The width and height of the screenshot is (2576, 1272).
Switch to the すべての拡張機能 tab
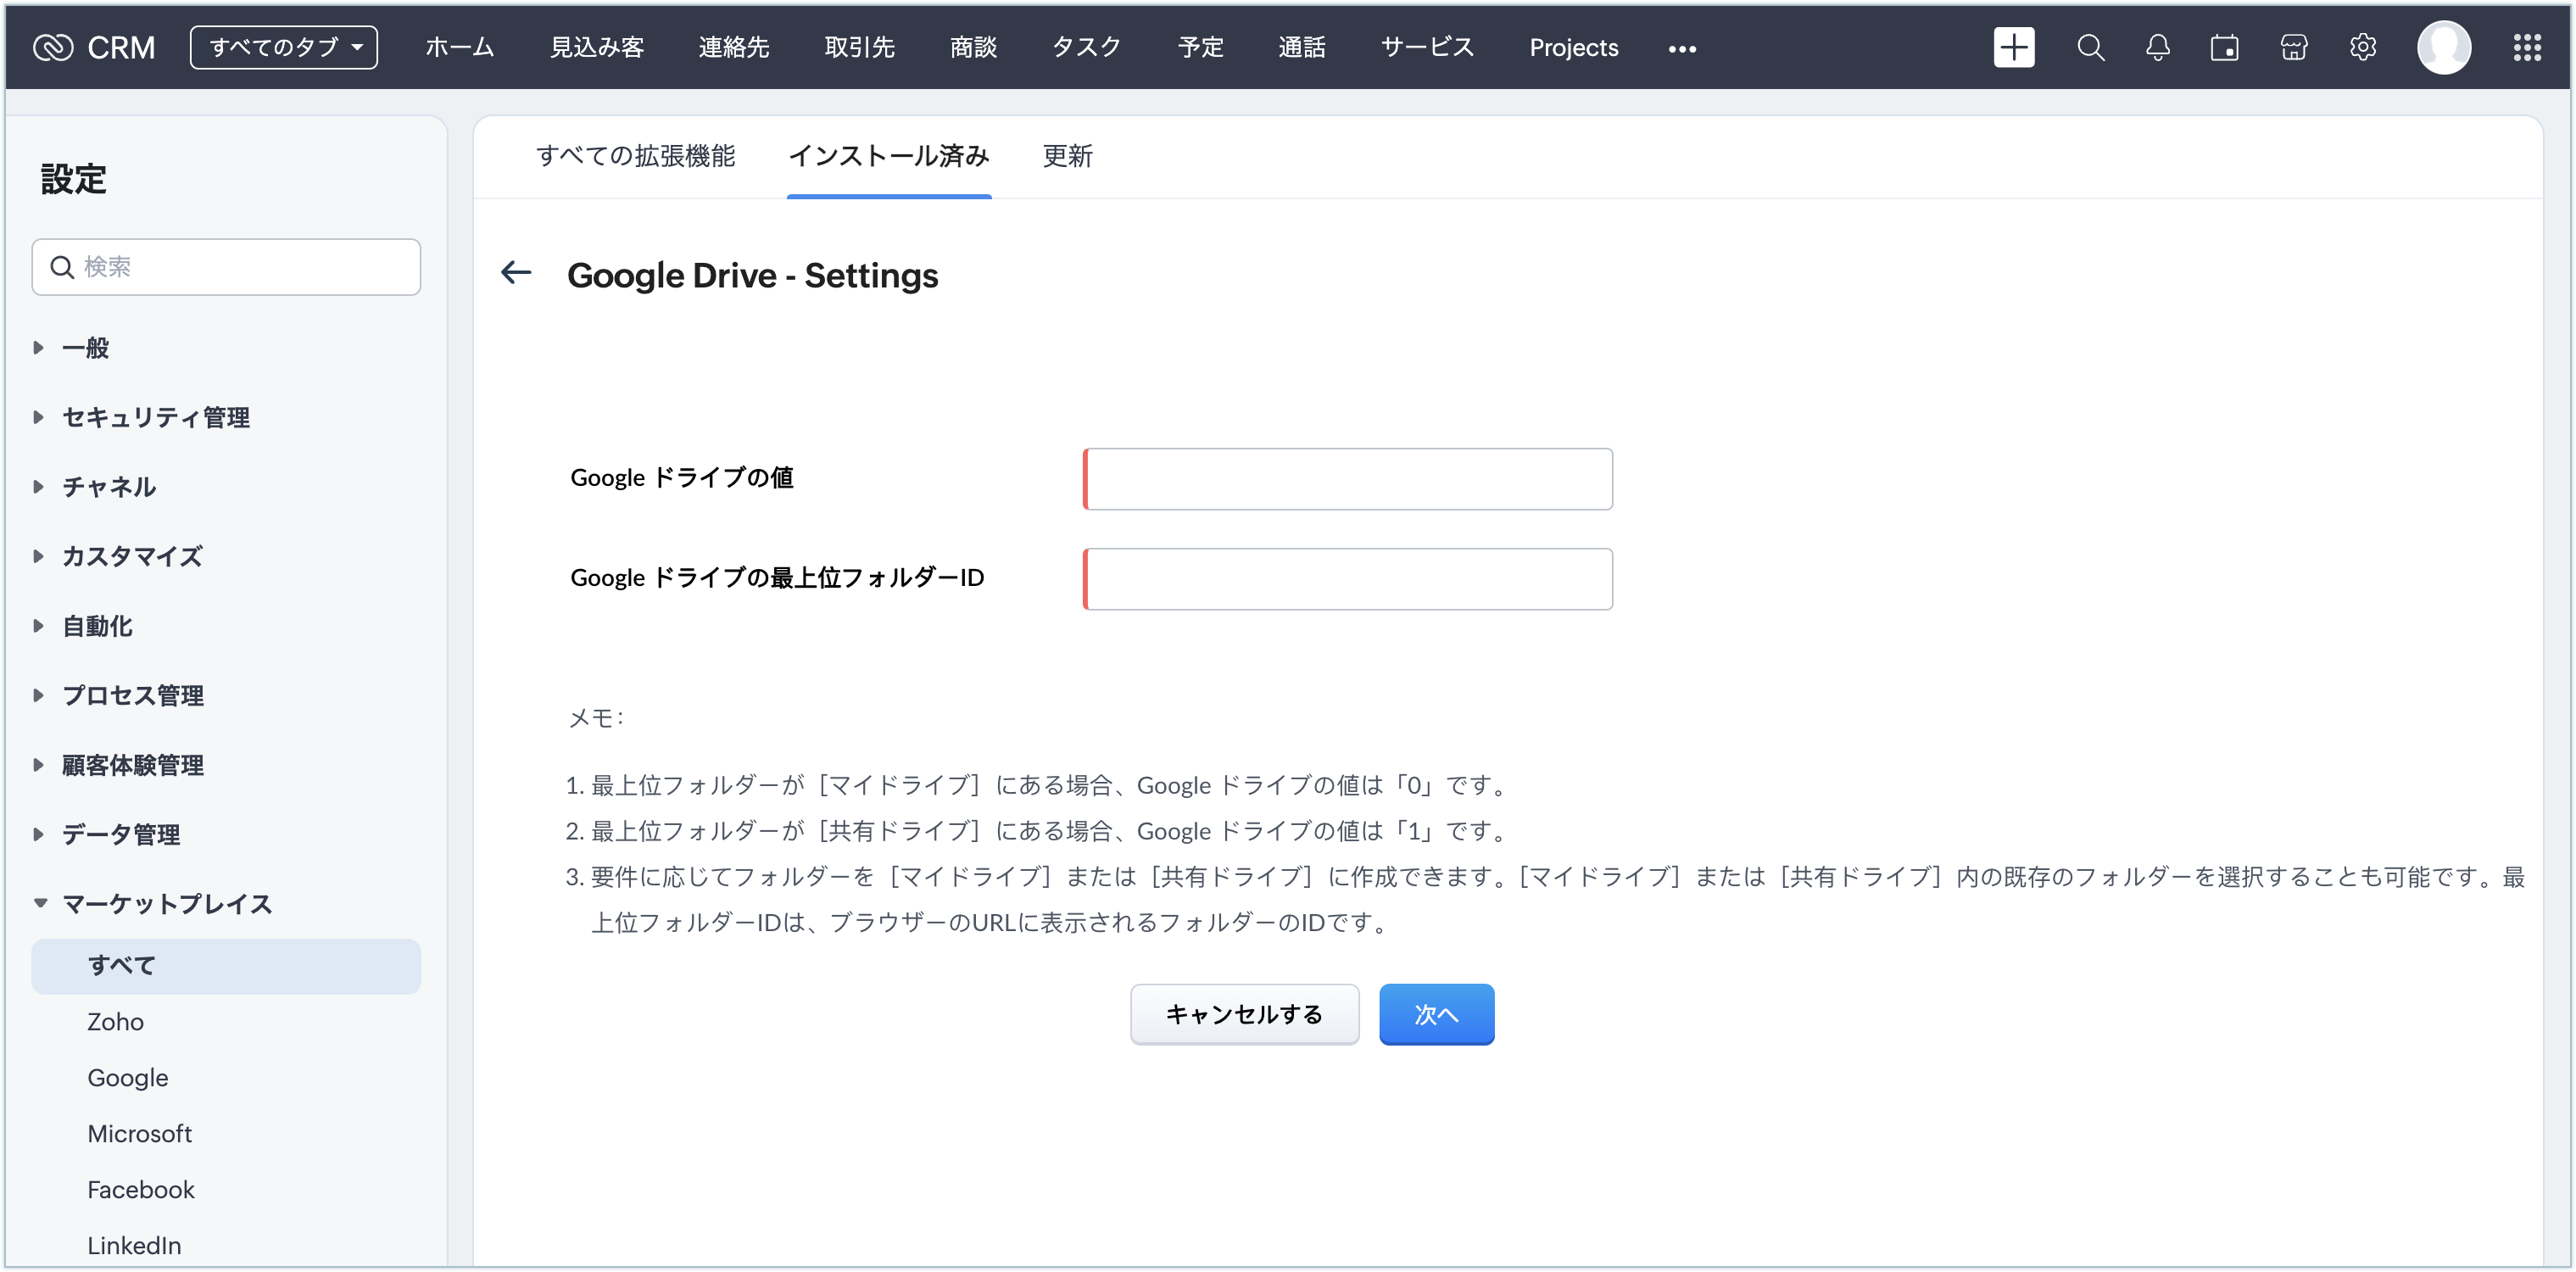click(635, 156)
